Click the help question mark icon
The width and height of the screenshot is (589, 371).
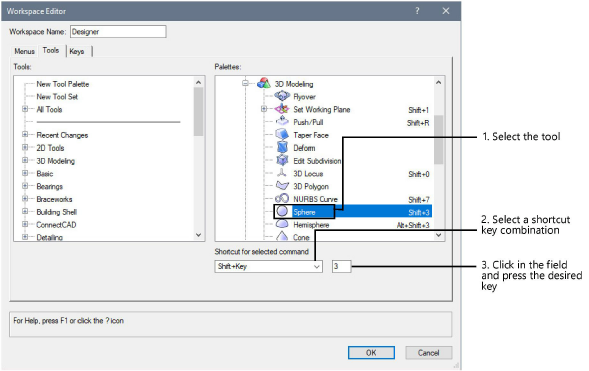pos(417,11)
